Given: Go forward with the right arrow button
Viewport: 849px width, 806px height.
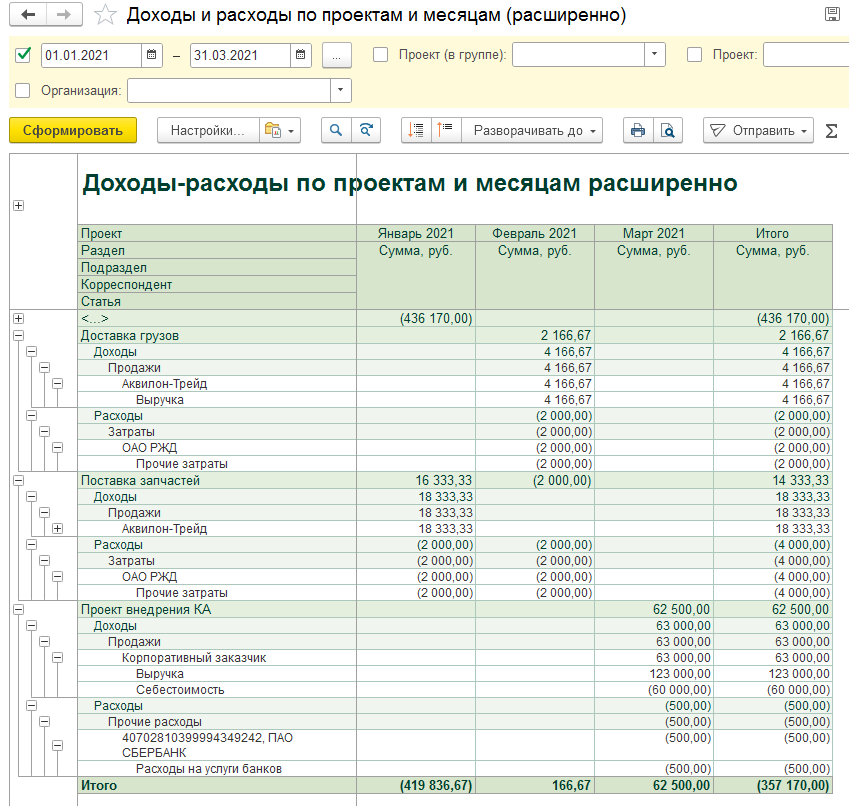Looking at the screenshot, I should tap(64, 15).
